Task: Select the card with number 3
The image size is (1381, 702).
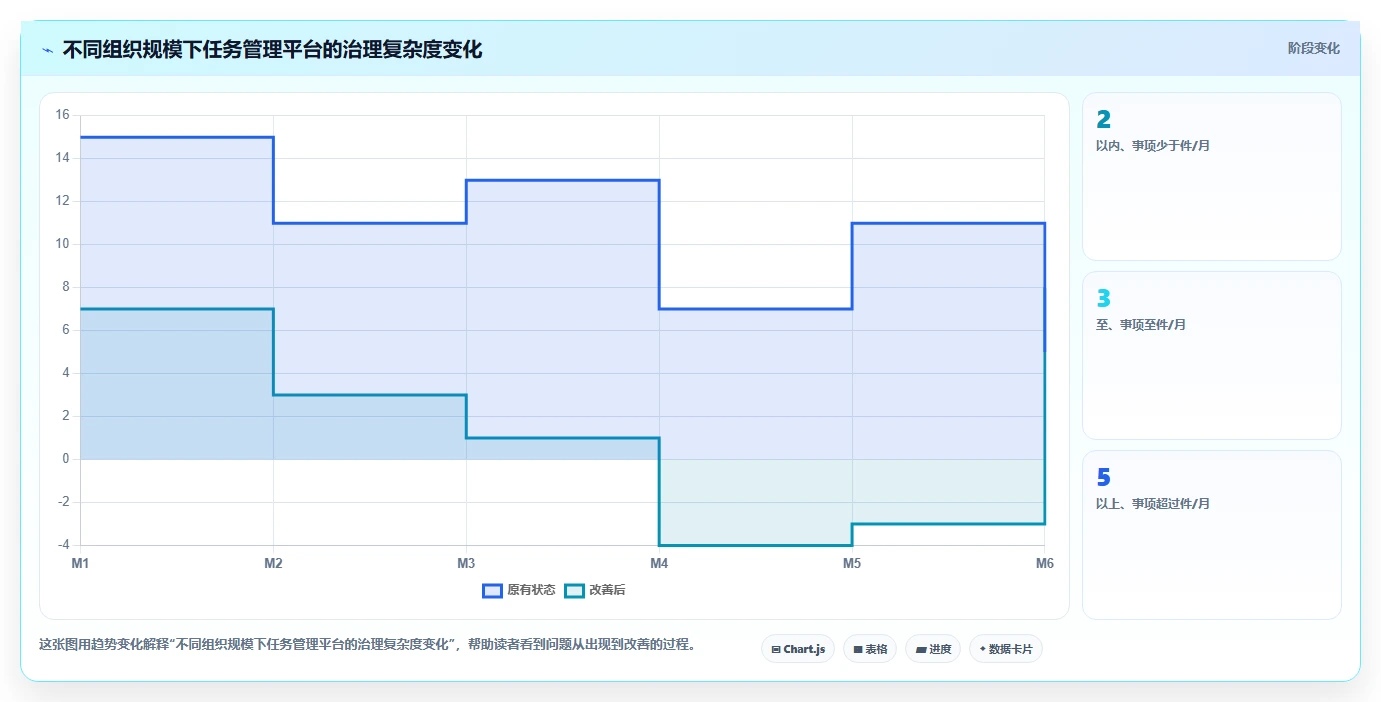Action: pyautogui.click(x=1212, y=355)
